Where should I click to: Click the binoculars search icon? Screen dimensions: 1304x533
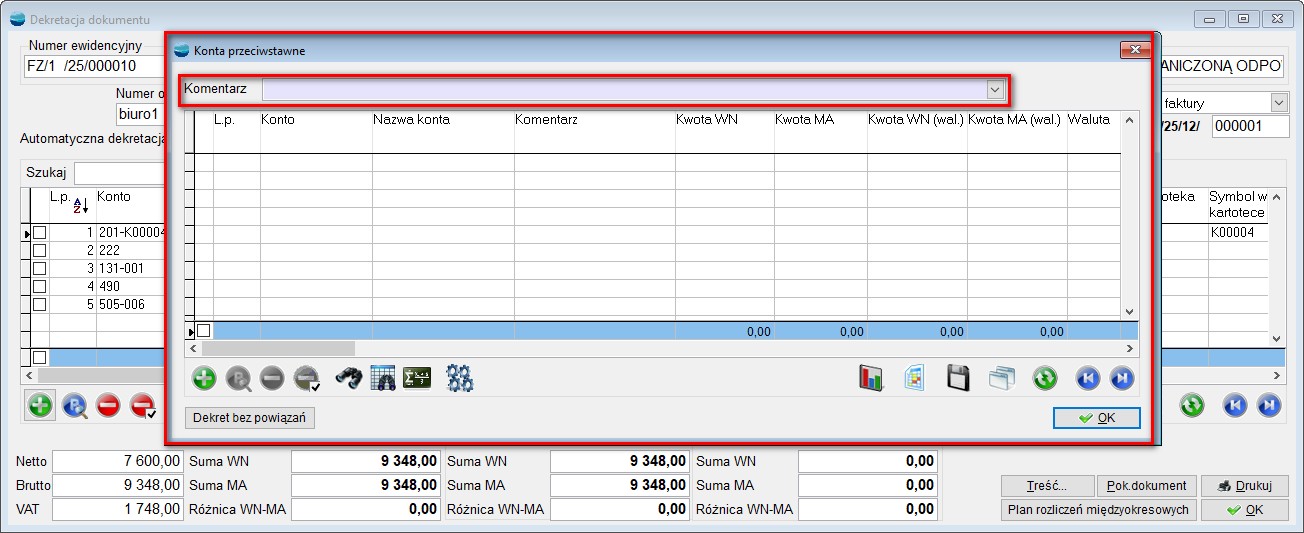348,378
